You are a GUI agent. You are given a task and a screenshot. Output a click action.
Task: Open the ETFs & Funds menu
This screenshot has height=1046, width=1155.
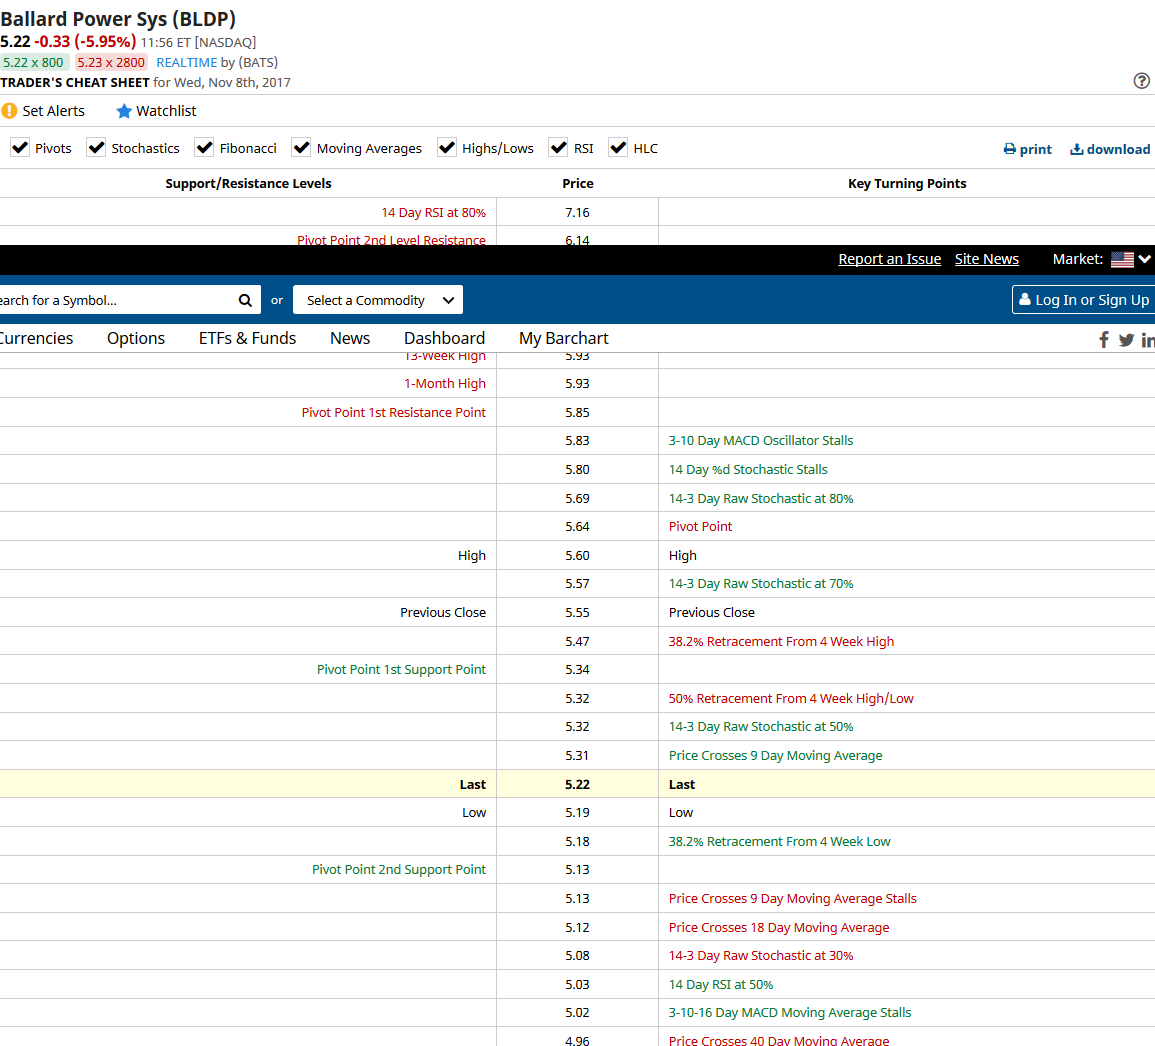point(248,338)
